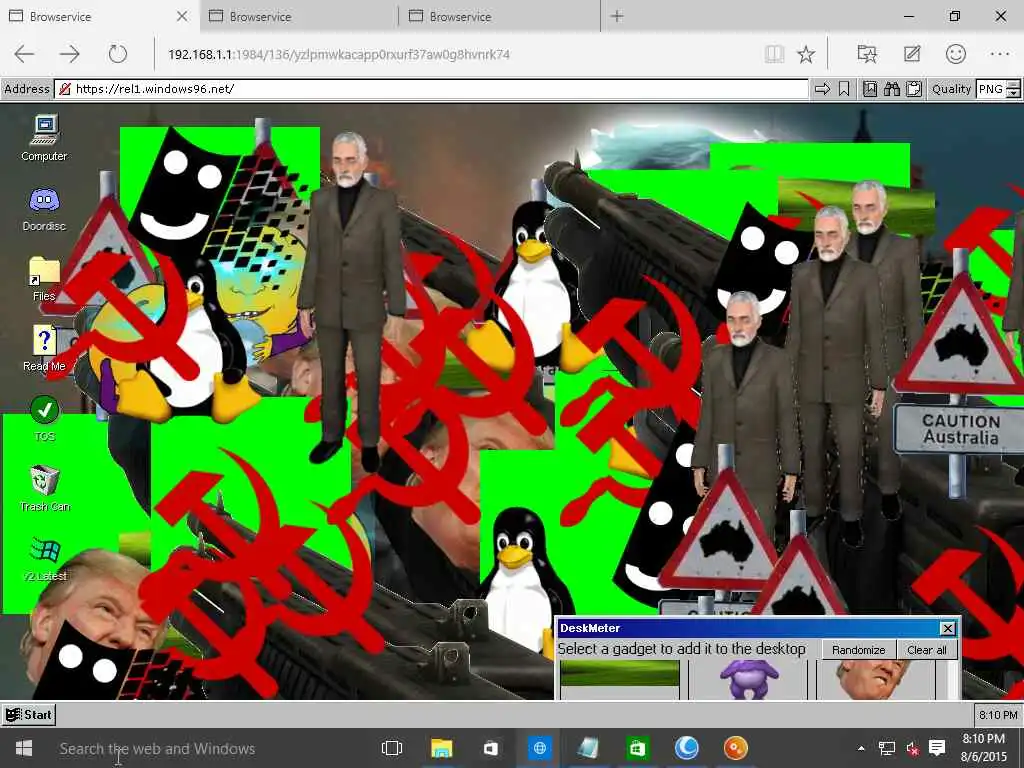Click the Browservice image download icon
This screenshot has height=768, width=1024.
point(870,89)
